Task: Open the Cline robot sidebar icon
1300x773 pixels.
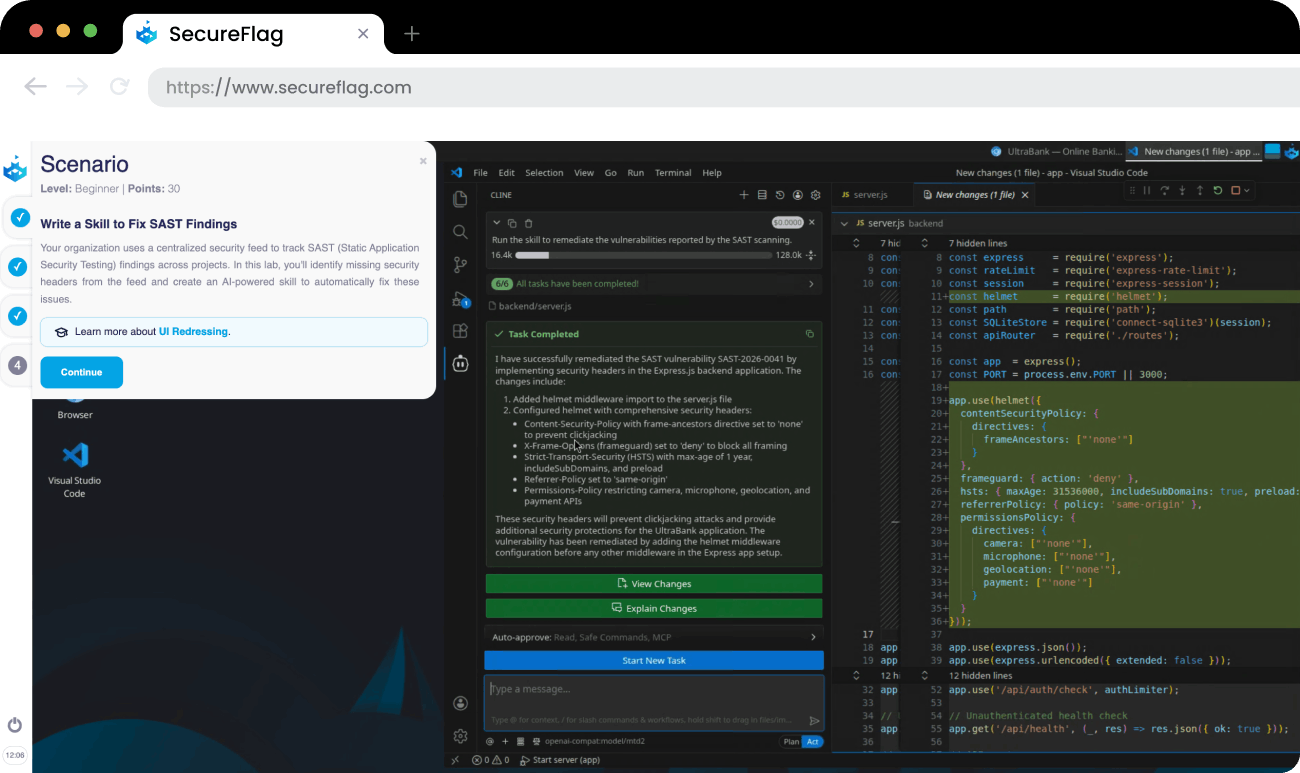Action: click(460, 363)
